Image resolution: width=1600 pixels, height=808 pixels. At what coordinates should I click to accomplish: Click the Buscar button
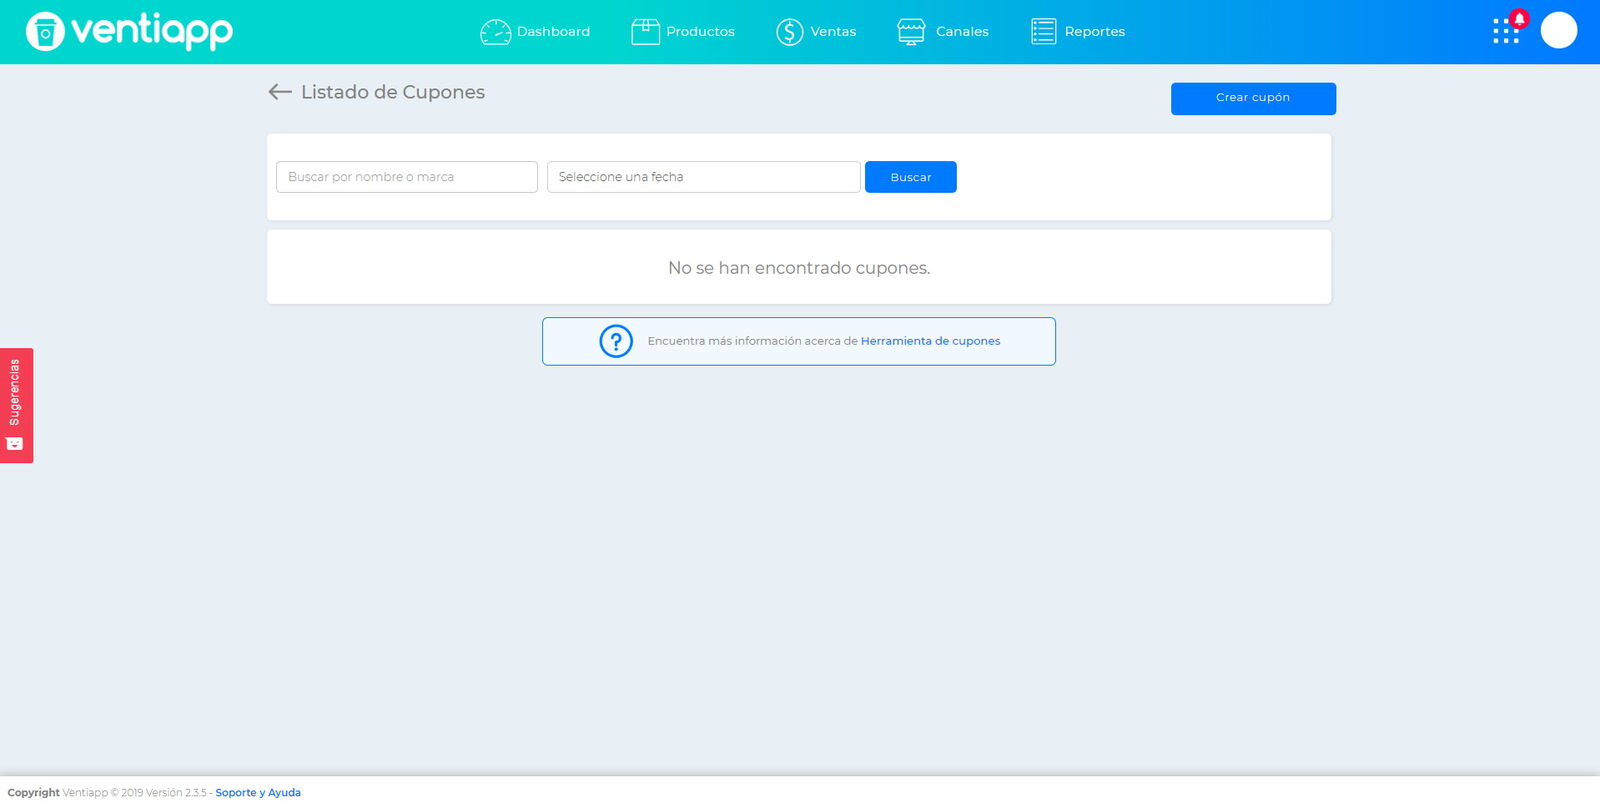pos(911,177)
